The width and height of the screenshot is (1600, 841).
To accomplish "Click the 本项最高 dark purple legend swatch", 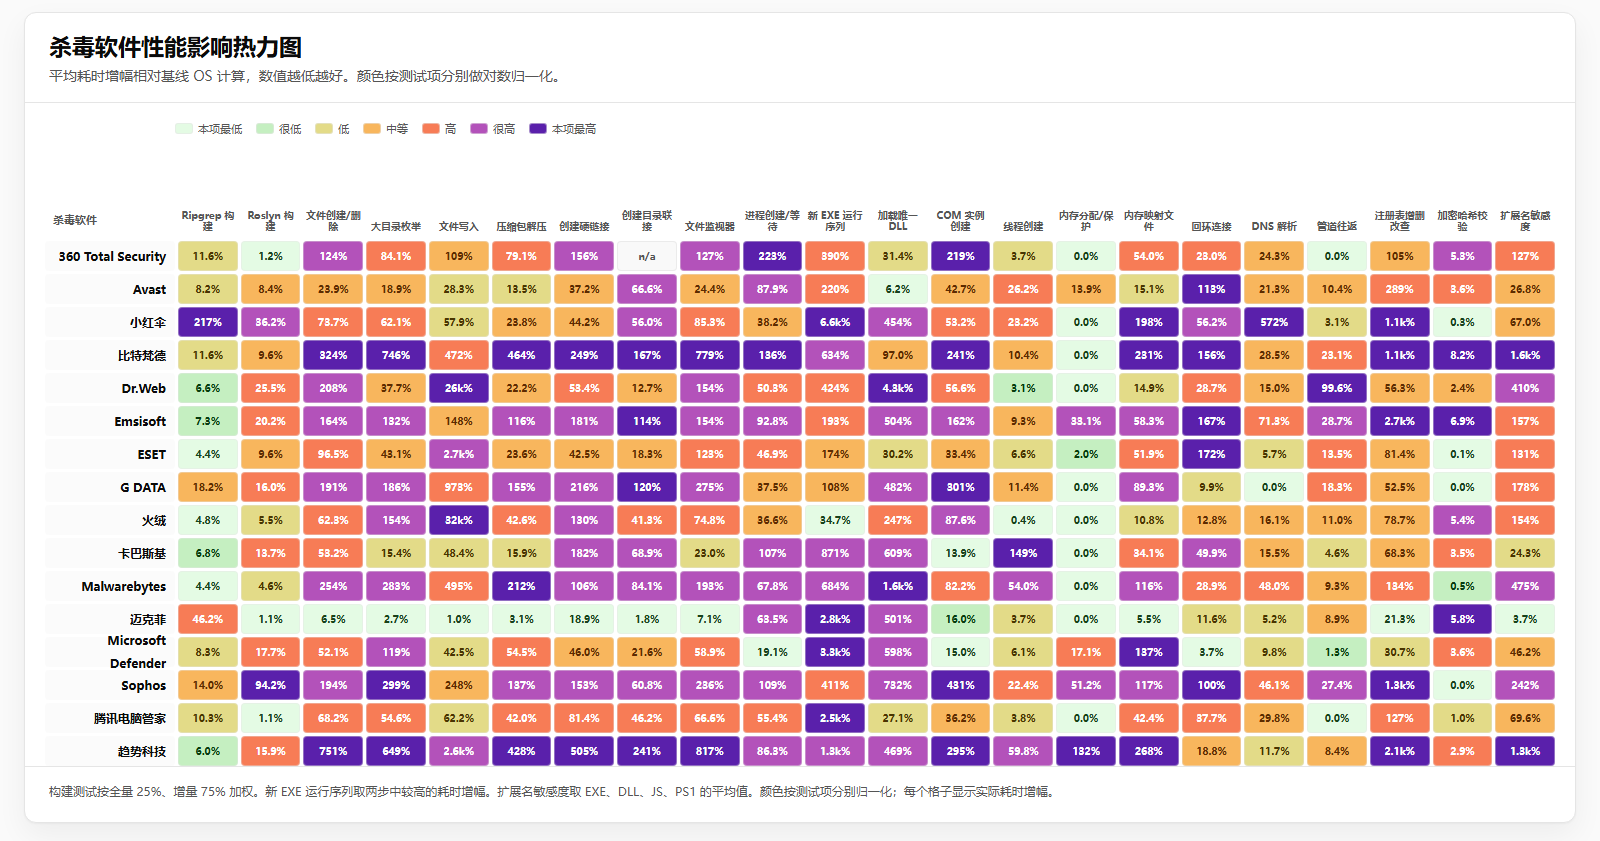I will 537,129.
